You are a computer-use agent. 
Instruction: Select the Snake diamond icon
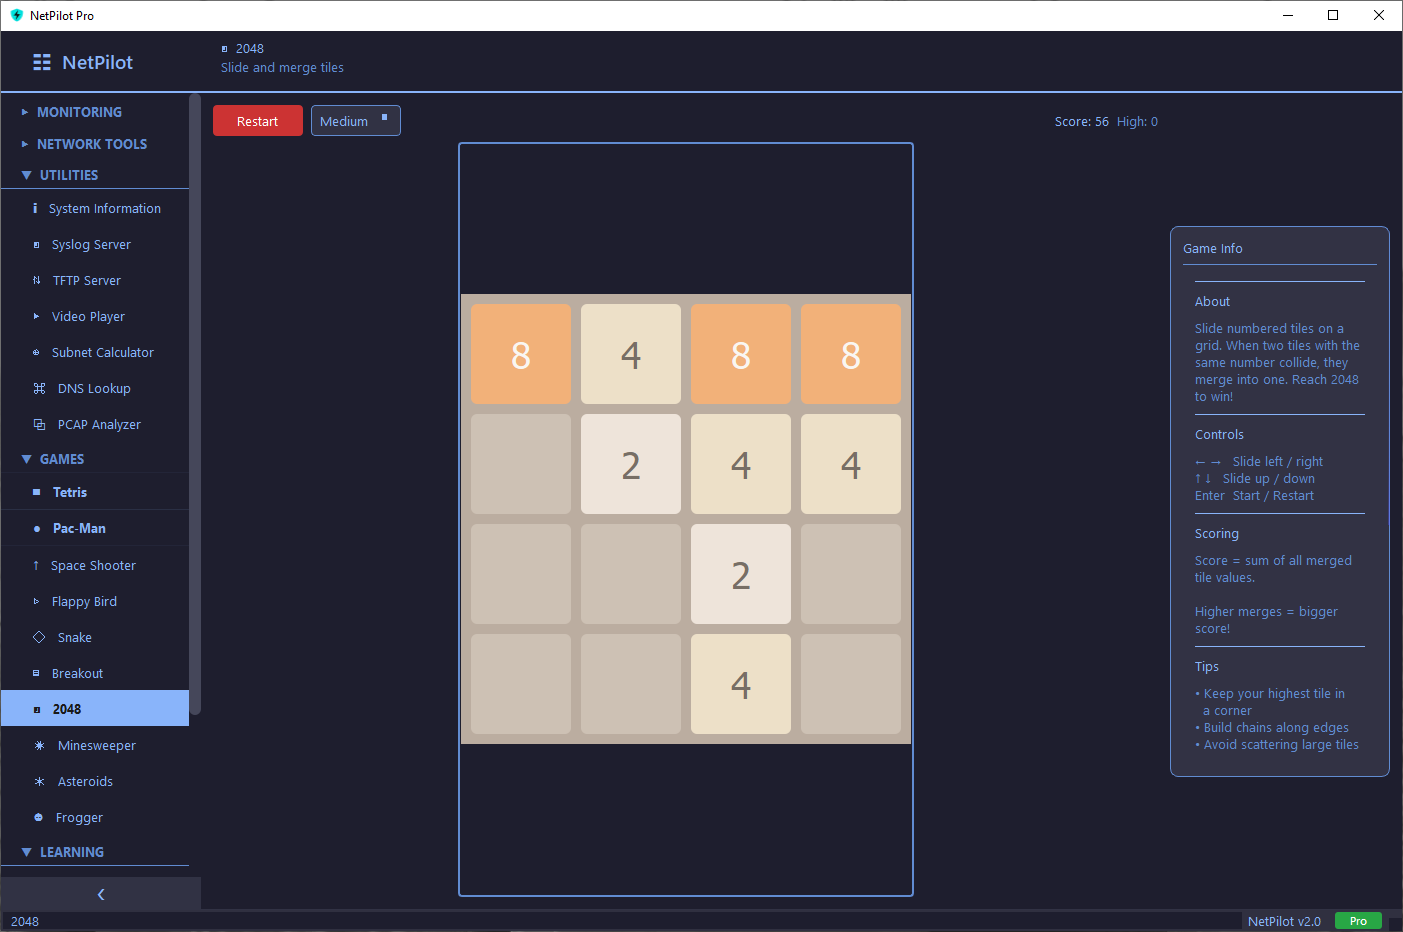click(36, 637)
